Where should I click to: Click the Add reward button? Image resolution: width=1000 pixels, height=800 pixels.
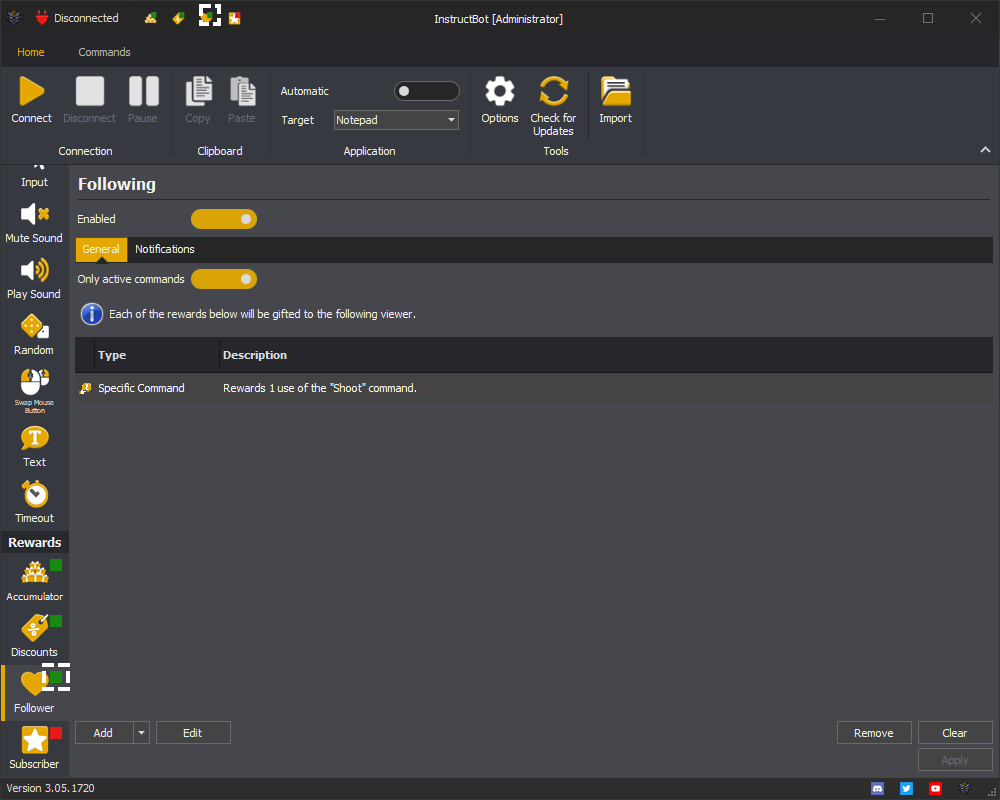coord(104,733)
